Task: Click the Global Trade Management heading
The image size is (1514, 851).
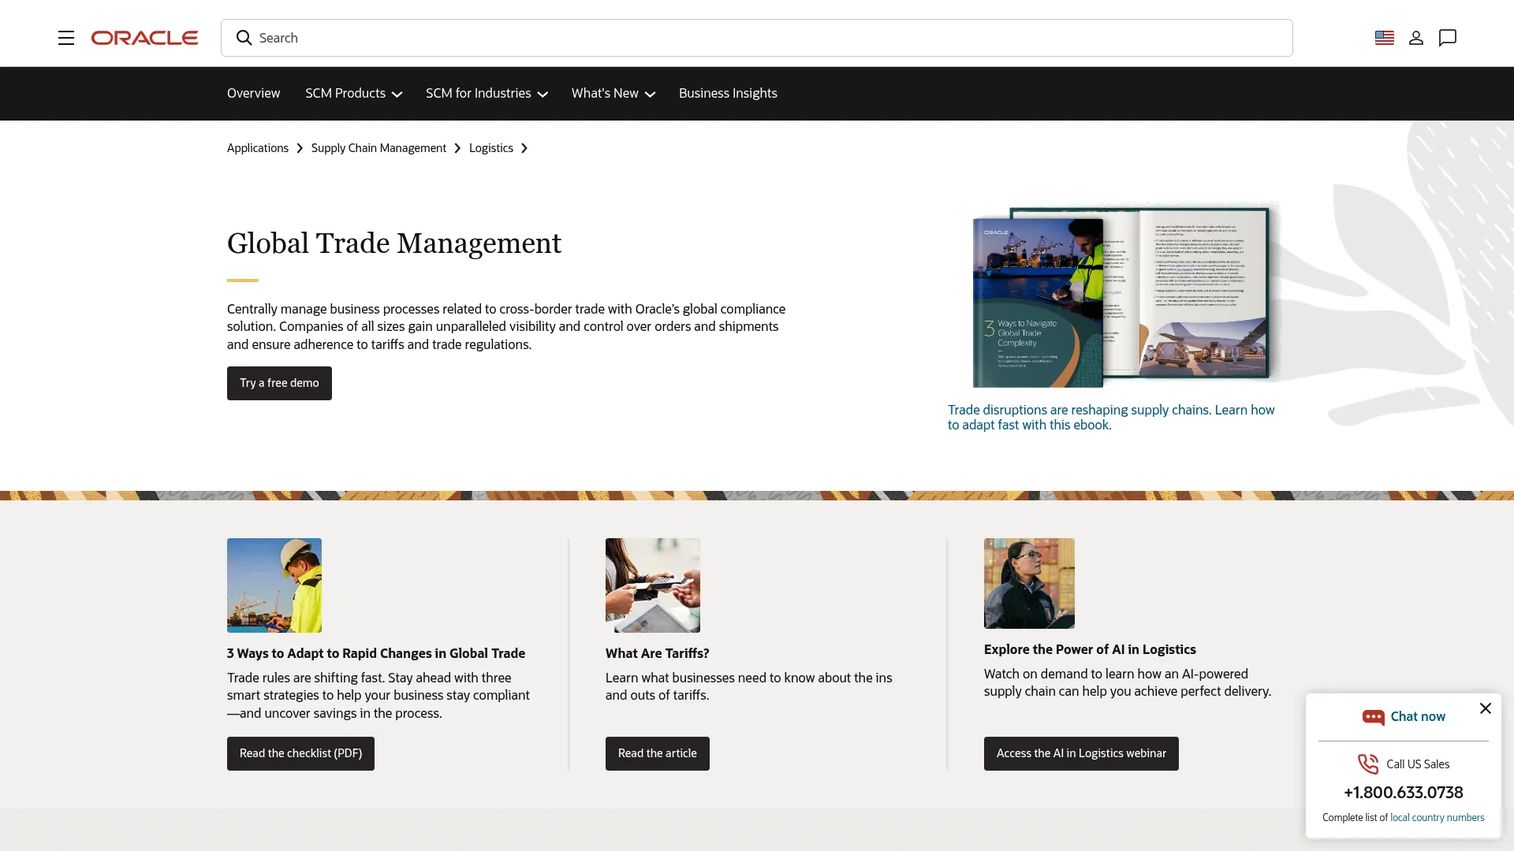Action: point(394,243)
